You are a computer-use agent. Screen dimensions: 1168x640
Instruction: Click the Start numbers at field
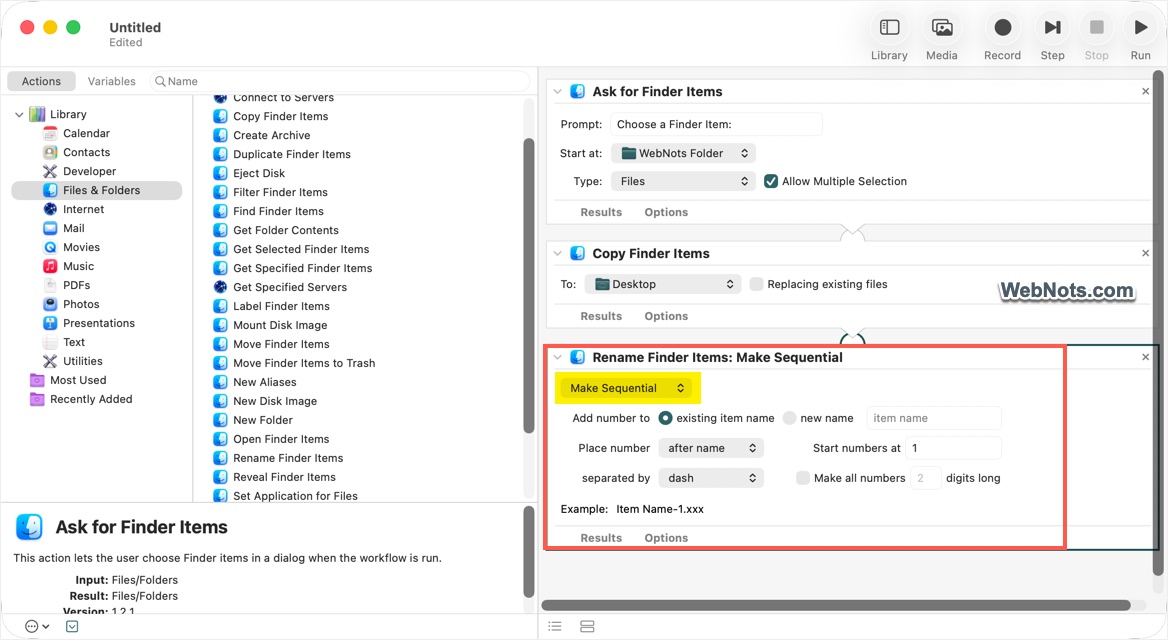[953, 448]
